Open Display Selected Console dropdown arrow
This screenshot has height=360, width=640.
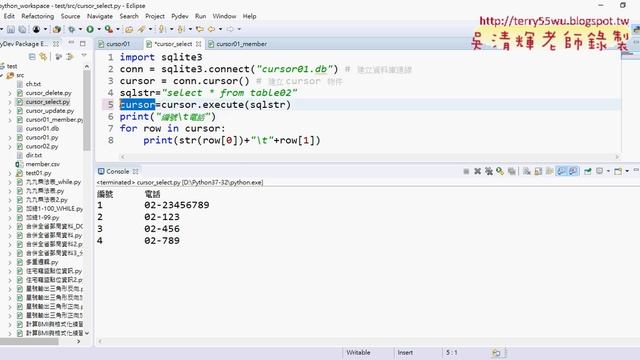click(608, 171)
